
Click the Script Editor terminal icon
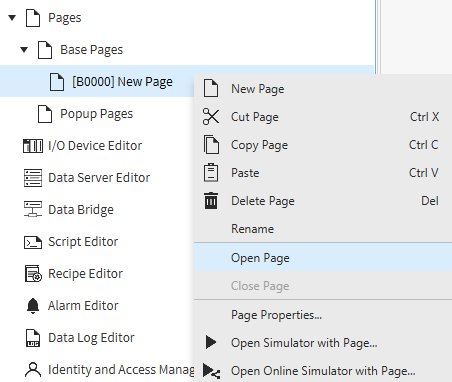(33, 242)
